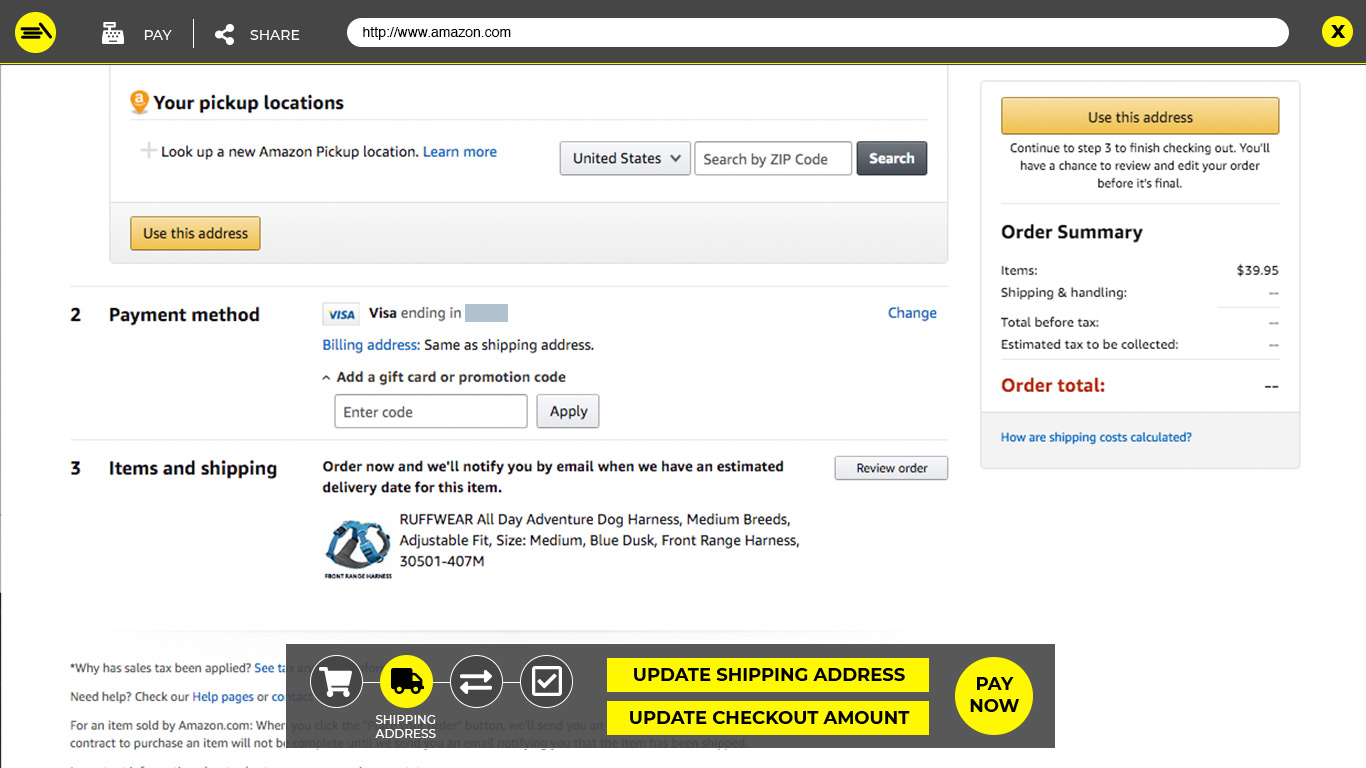Open the United States country dropdown
Image resolution: width=1366 pixels, height=768 pixels.
click(x=625, y=158)
